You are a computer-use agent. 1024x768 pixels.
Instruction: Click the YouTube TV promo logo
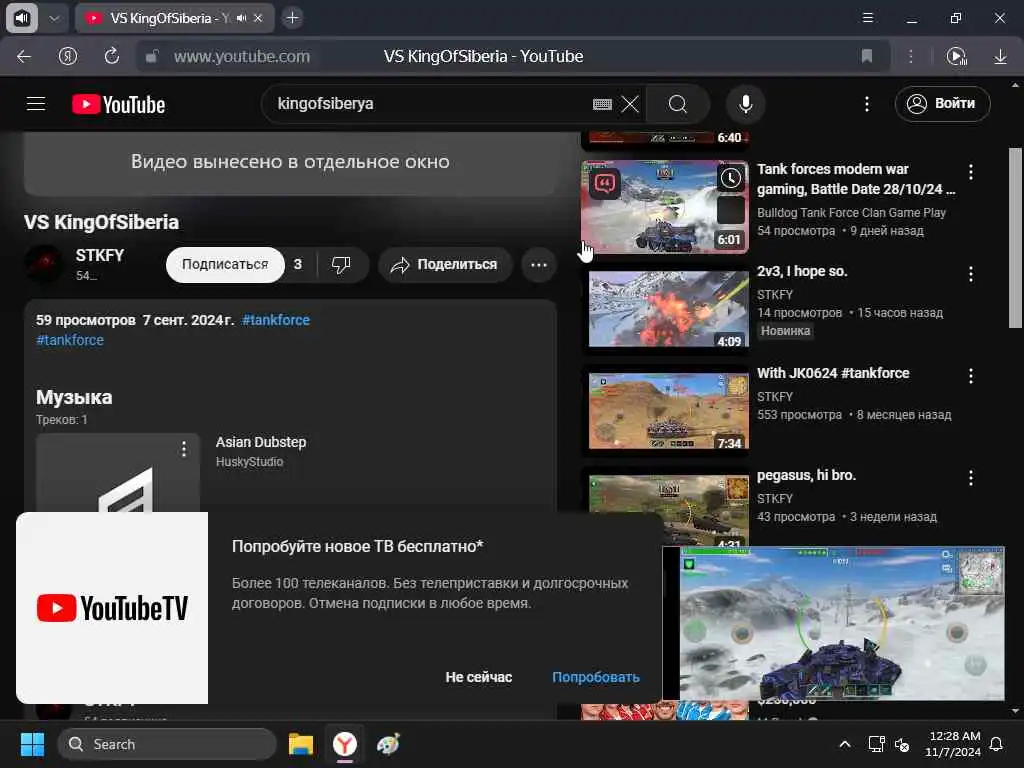coord(112,608)
